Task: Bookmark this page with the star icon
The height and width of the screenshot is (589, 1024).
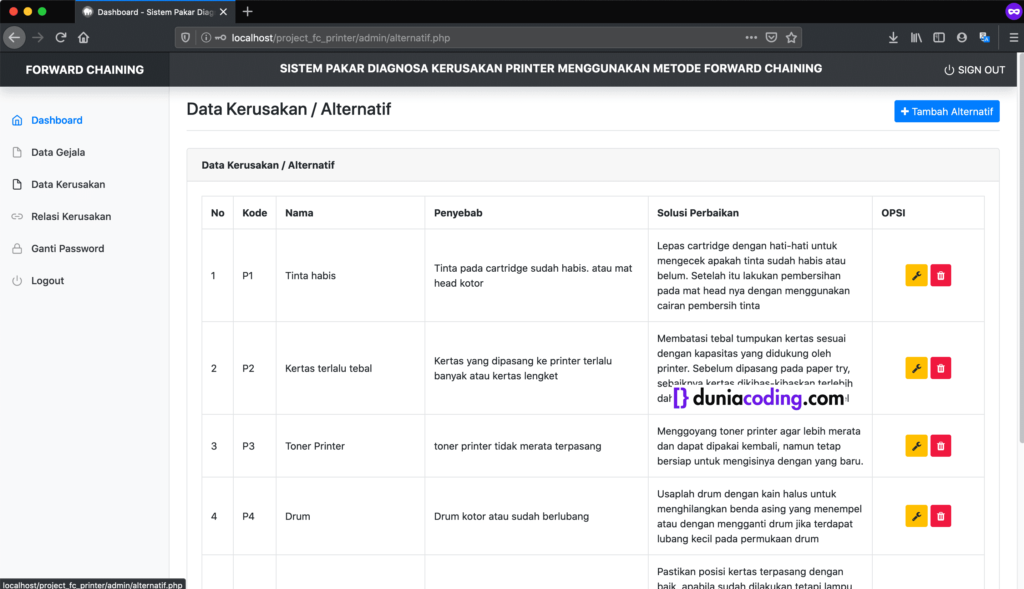Action: pyautogui.click(x=791, y=38)
